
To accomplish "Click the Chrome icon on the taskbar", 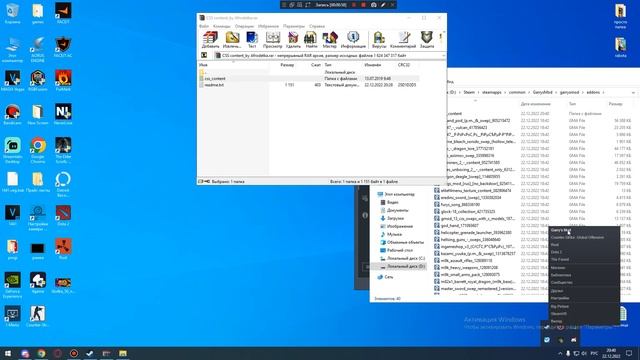I will 41,353.
